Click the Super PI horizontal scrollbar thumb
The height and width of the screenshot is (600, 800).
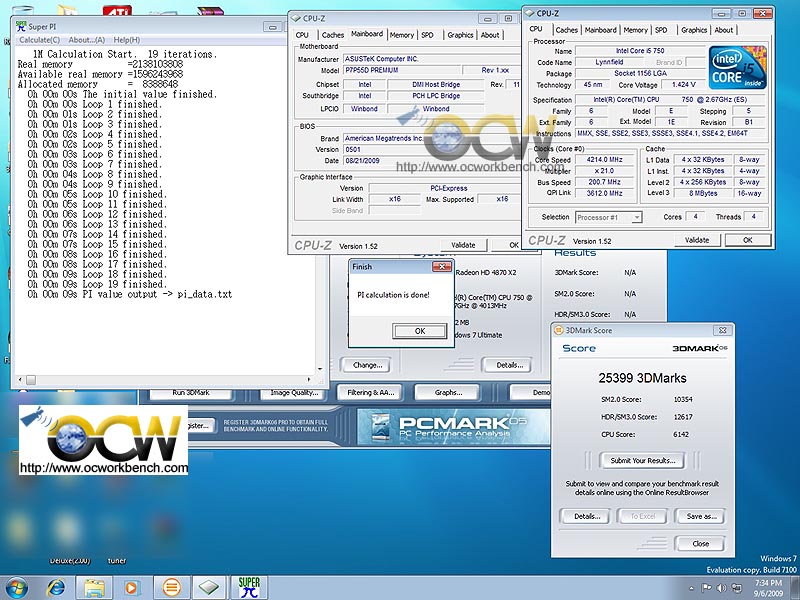point(31,380)
